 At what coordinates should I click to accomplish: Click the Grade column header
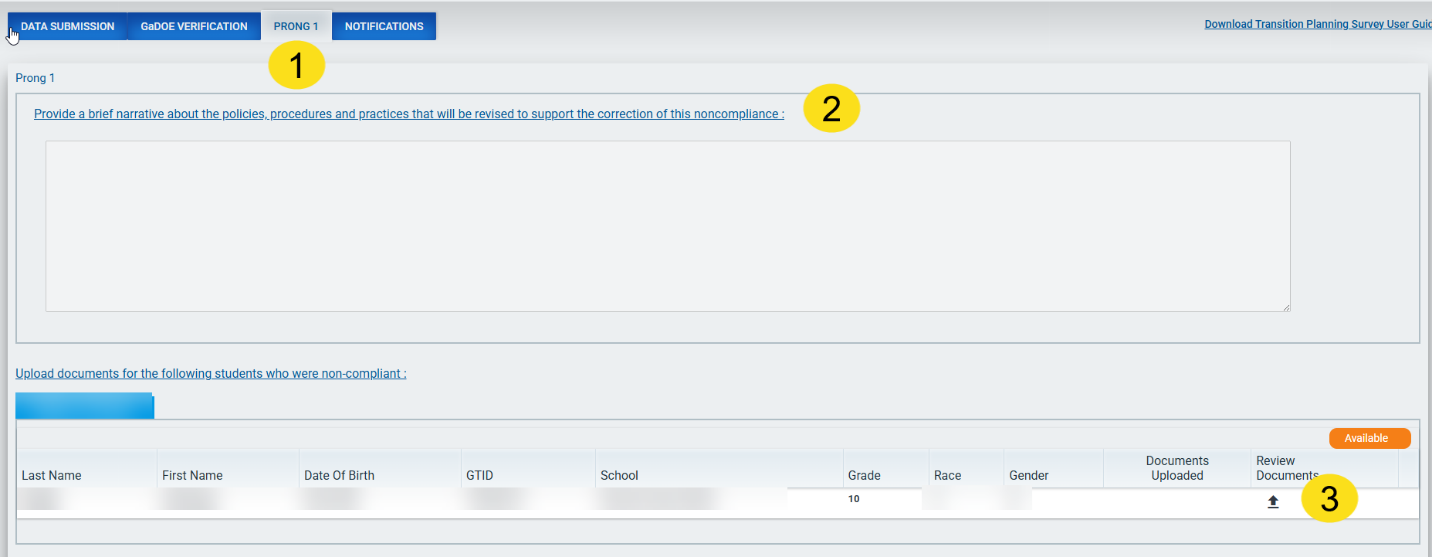864,475
